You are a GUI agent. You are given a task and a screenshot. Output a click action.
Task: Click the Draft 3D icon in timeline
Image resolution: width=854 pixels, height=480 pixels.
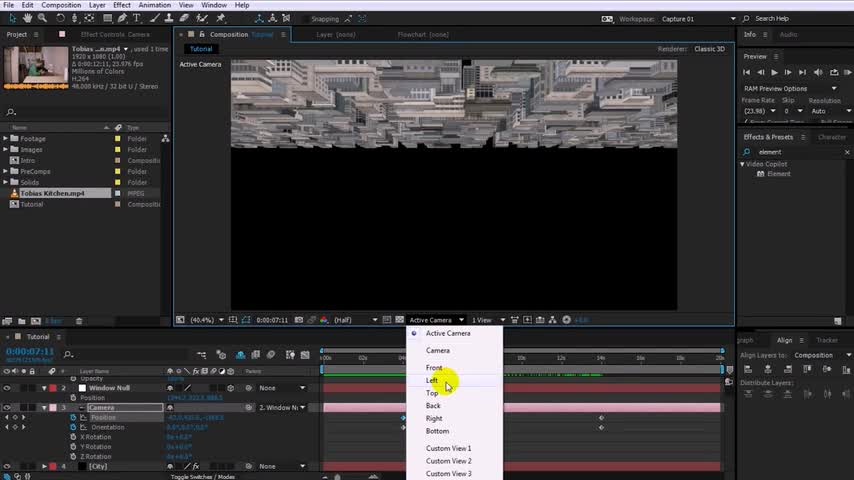pos(221,355)
